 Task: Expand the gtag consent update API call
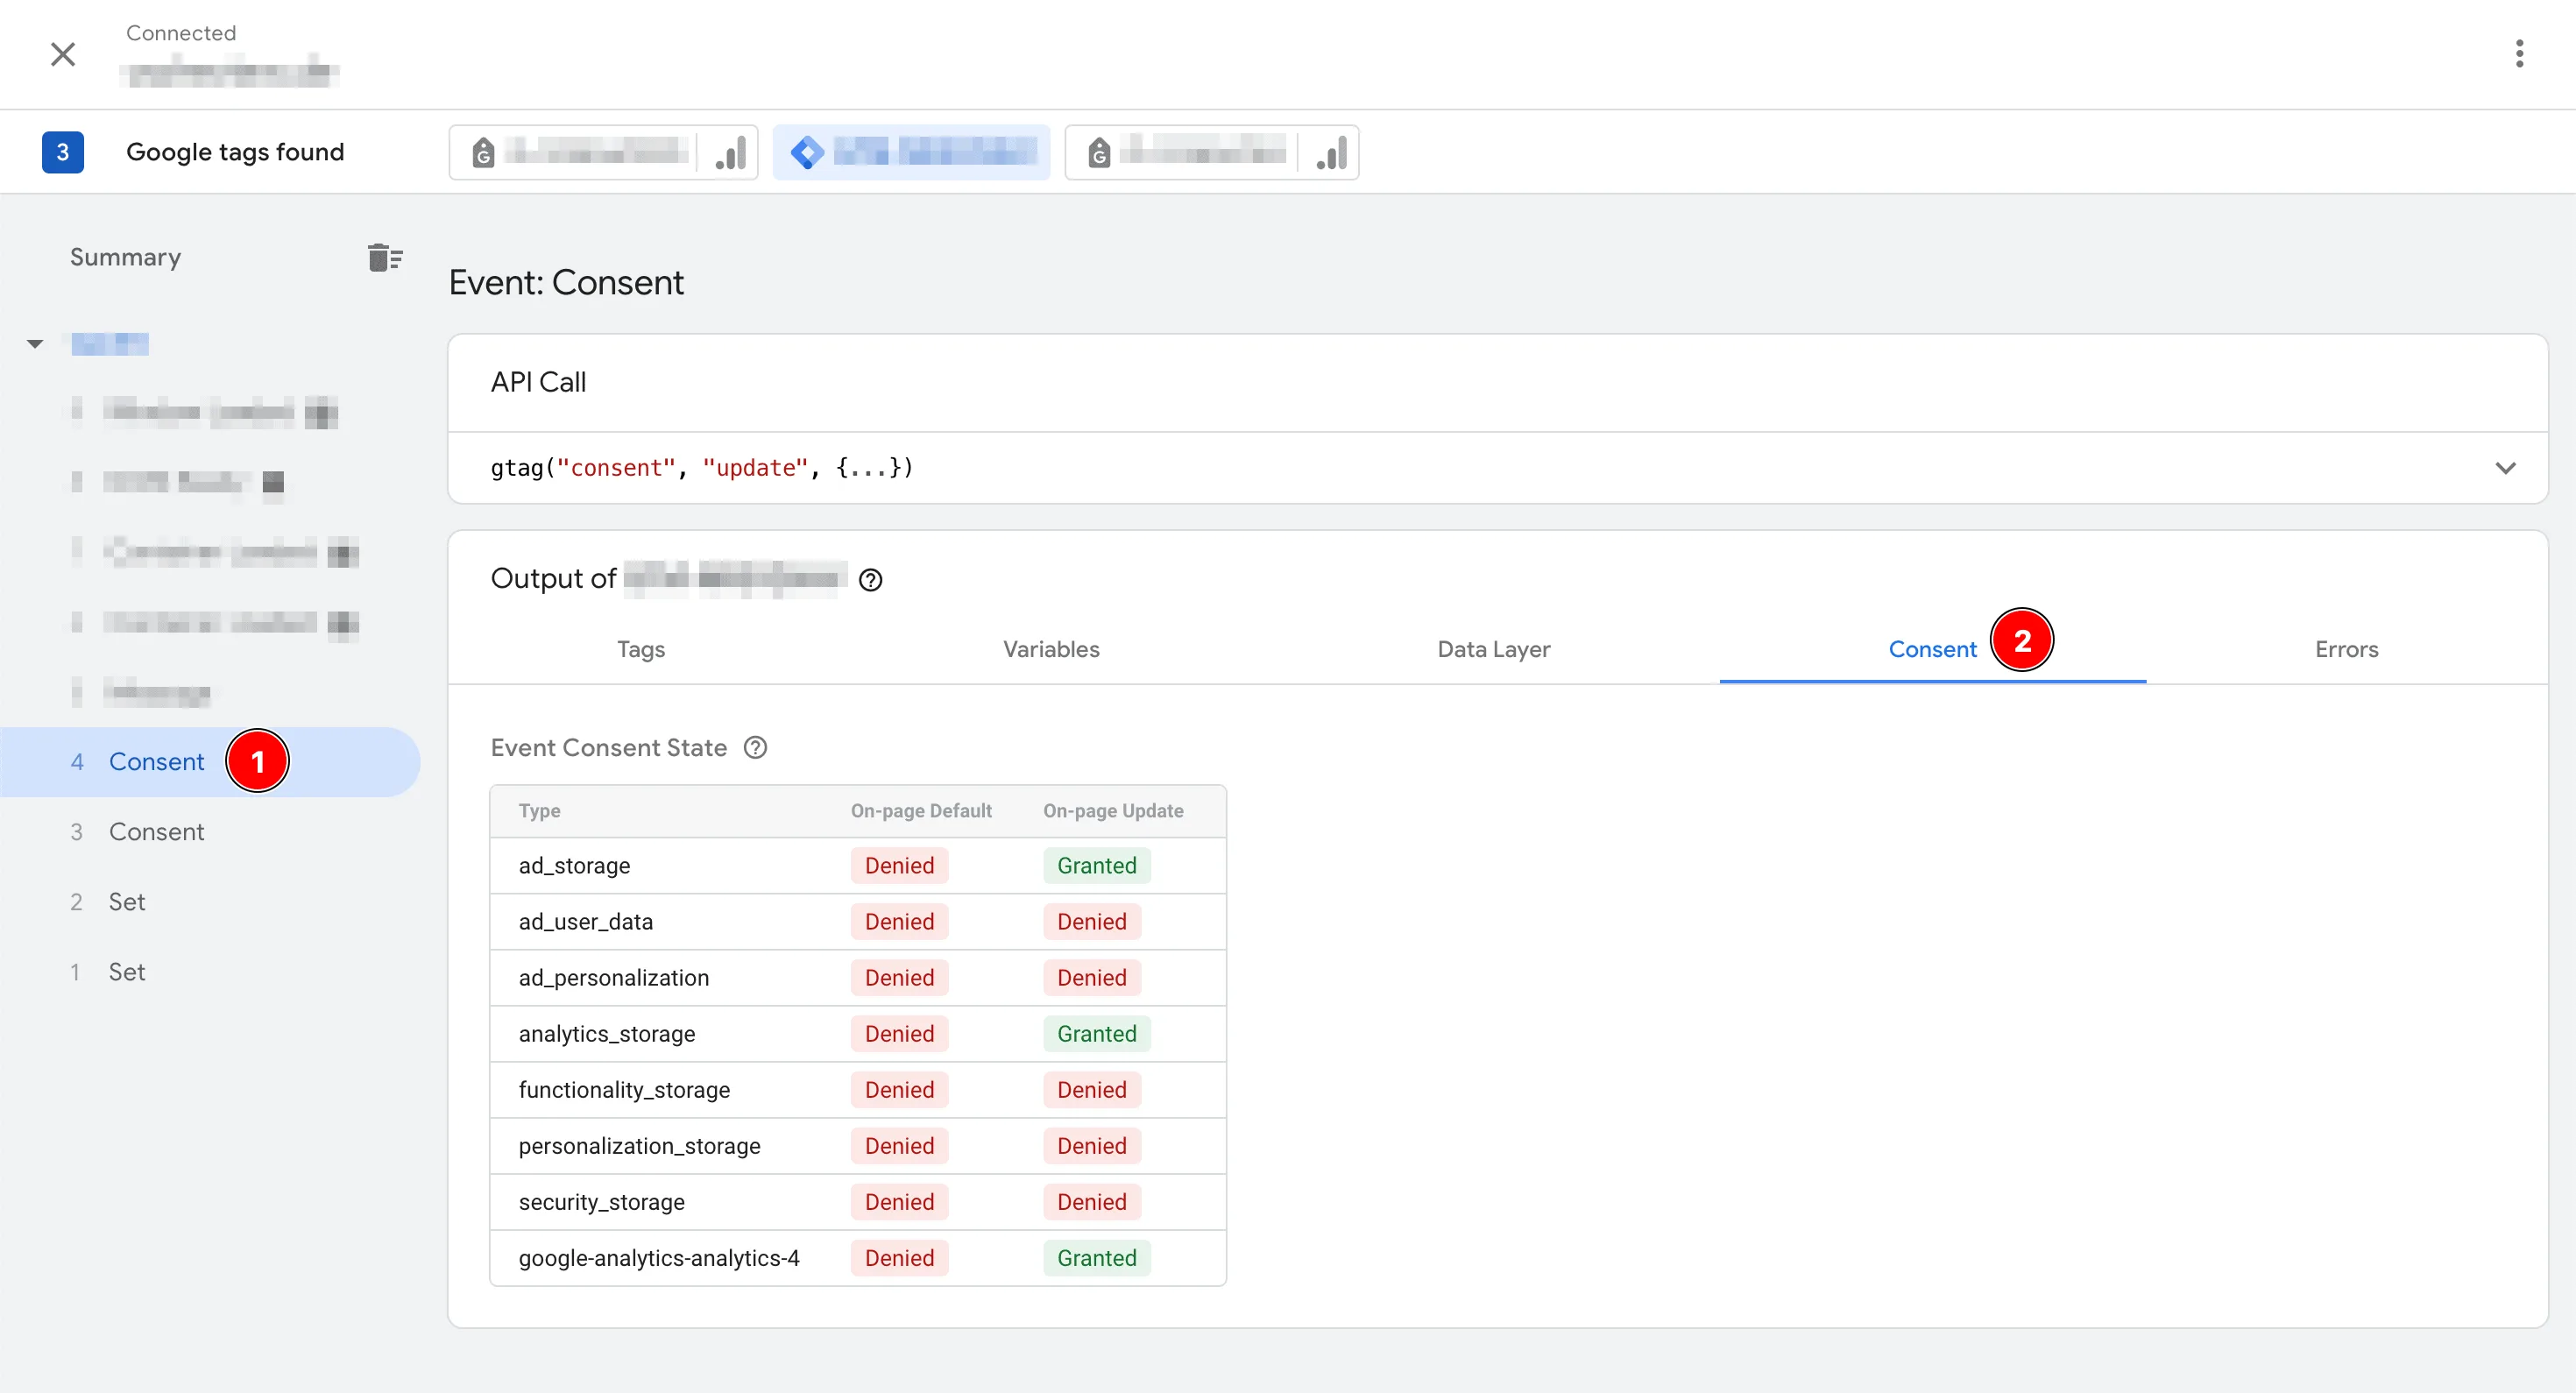(2504, 468)
